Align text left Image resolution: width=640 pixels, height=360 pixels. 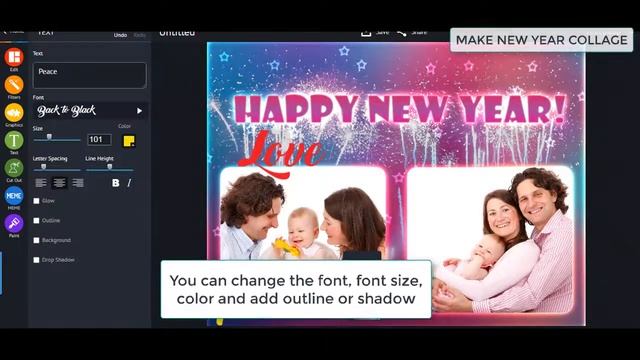(41, 183)
